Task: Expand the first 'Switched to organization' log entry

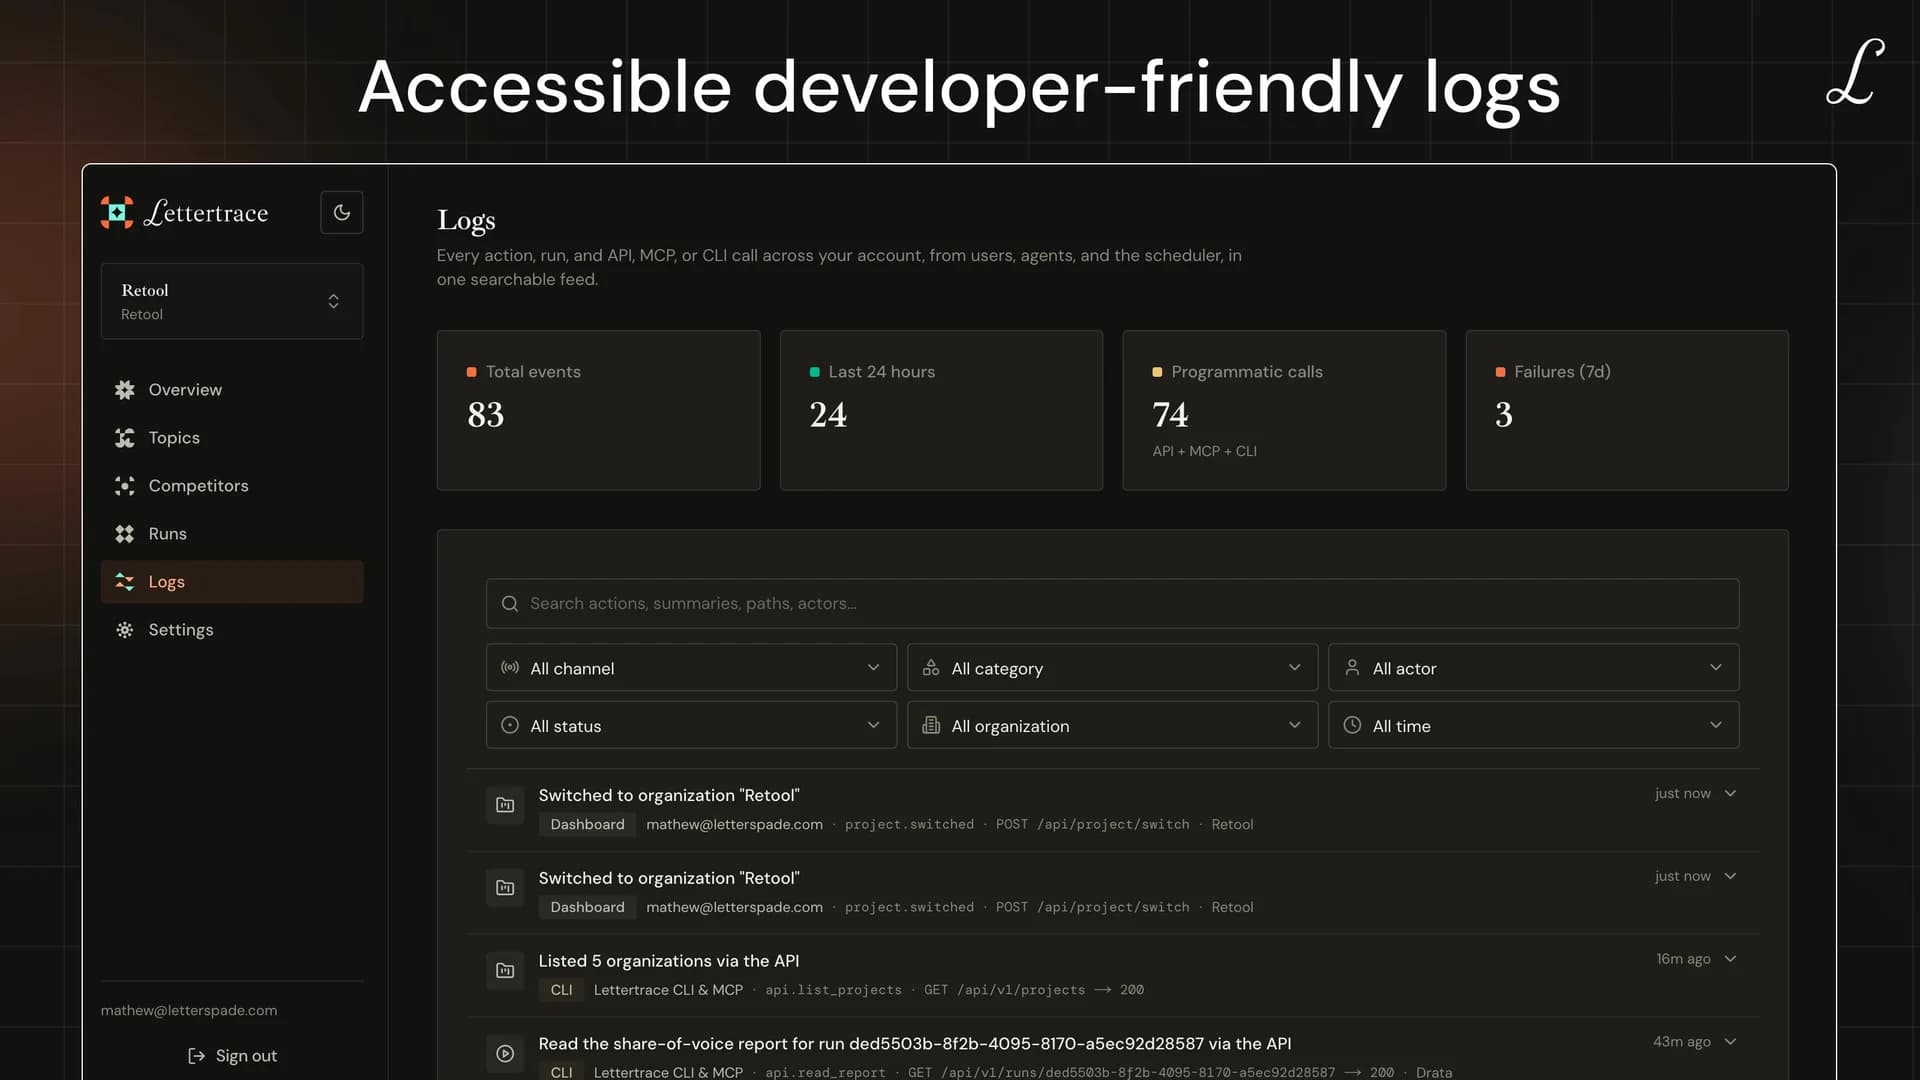Action: [x=1731, y=794]
